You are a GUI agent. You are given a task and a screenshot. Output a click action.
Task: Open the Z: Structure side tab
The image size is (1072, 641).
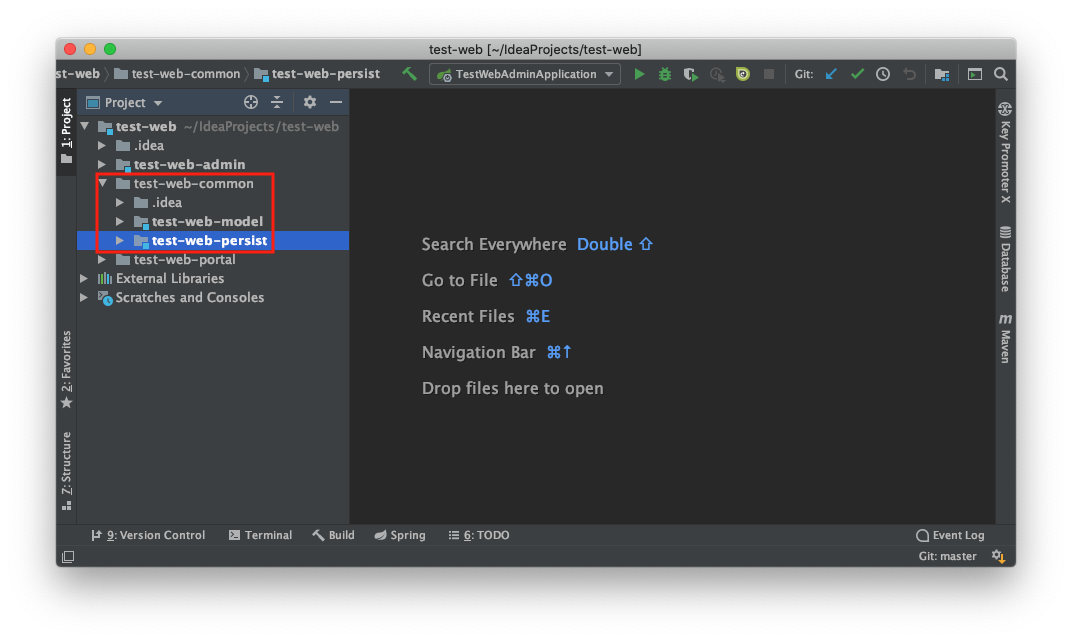pyautogui.click(x=66, y=470)
